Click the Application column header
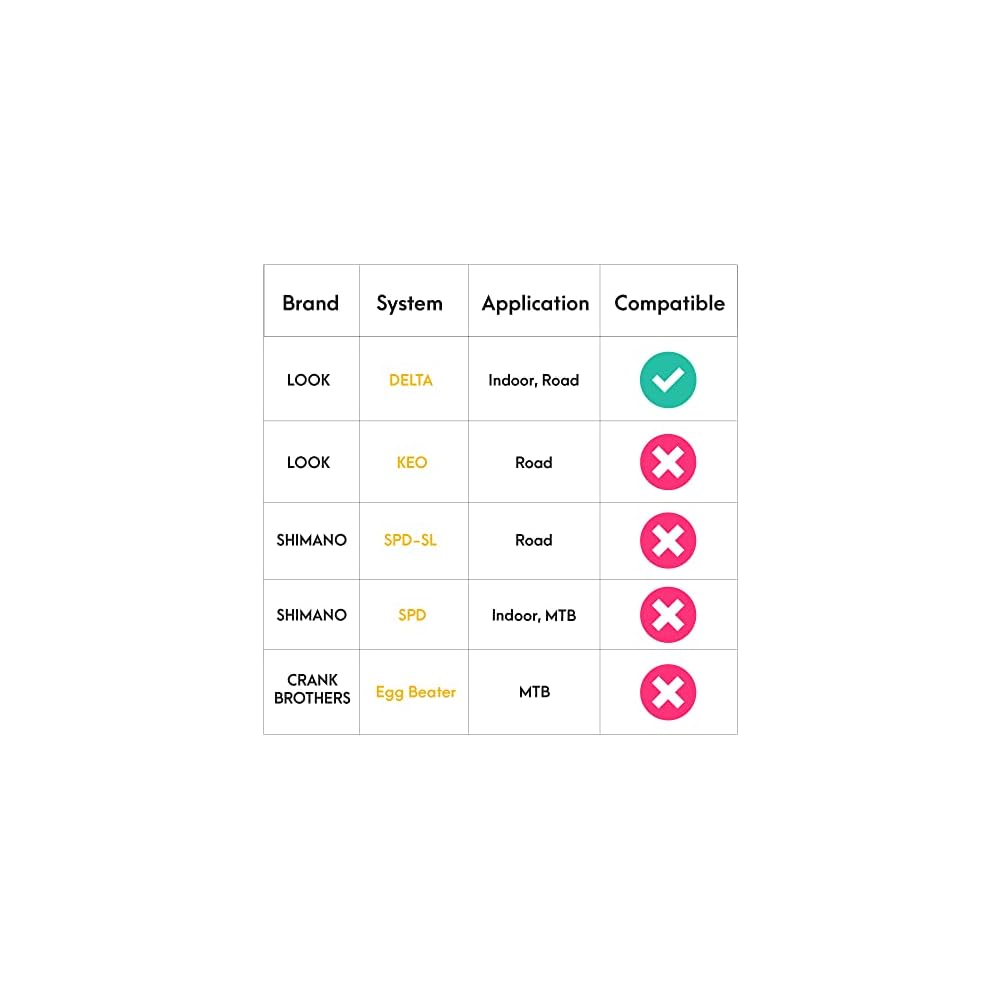The height and width of the screenshot is (1000, 1000). click(x=535, y=303)
